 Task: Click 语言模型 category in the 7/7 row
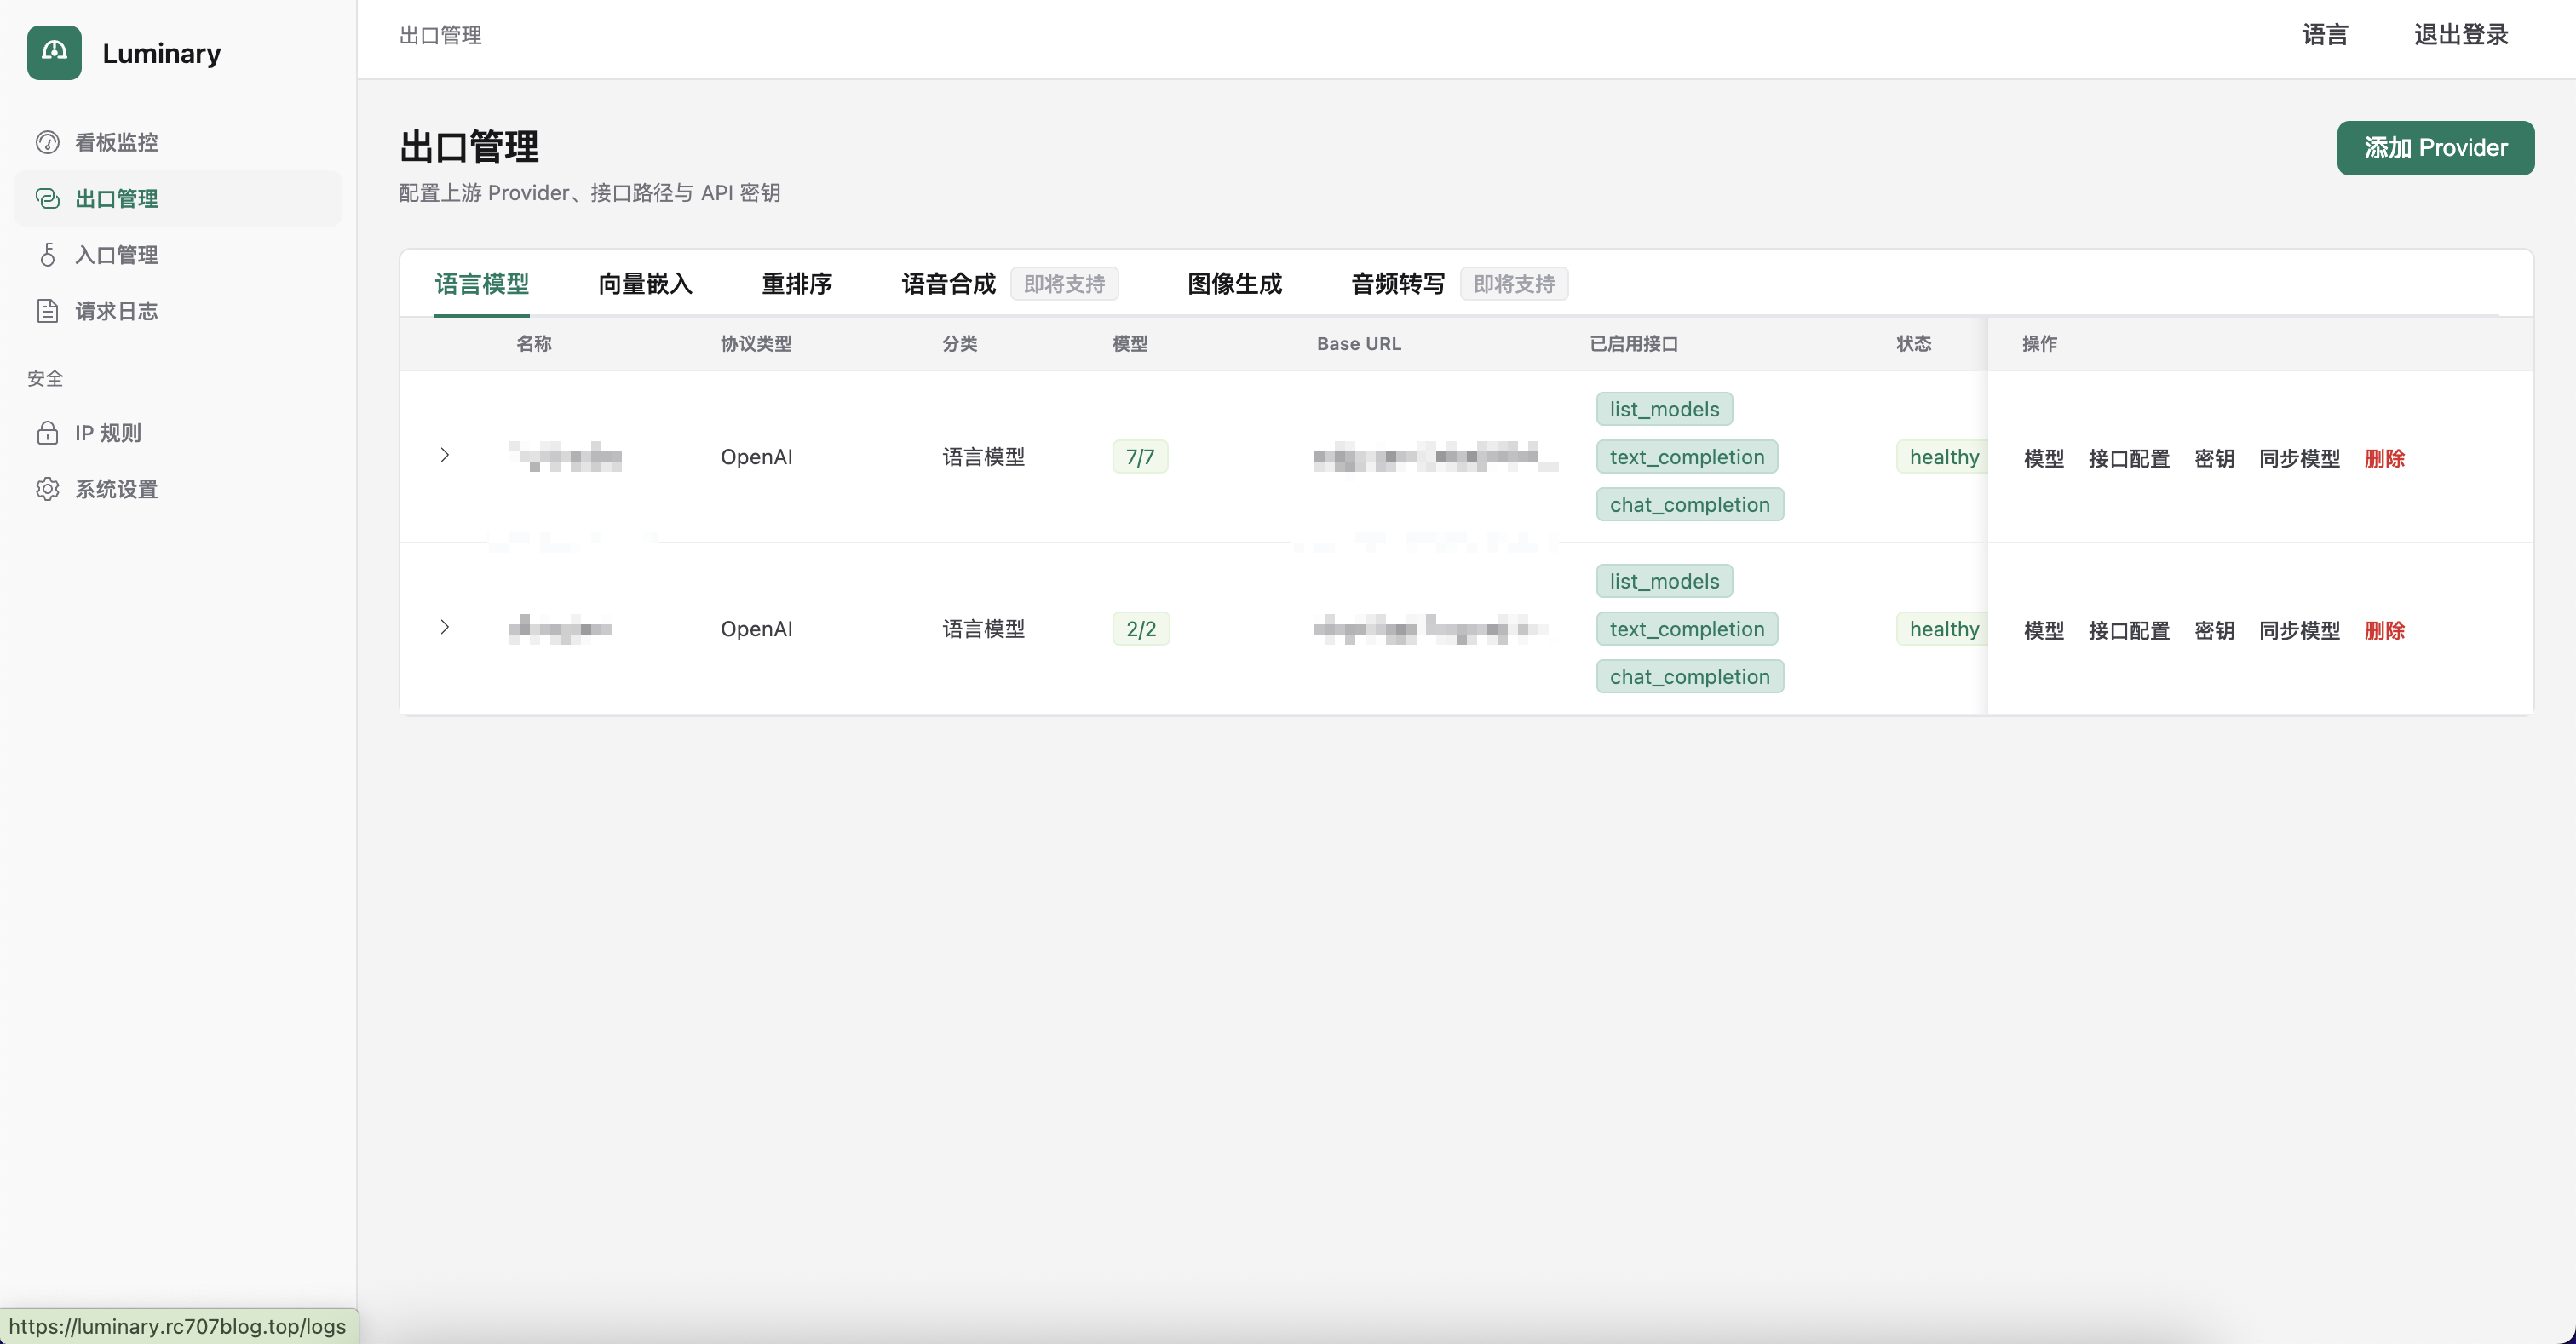coord(984,457)
